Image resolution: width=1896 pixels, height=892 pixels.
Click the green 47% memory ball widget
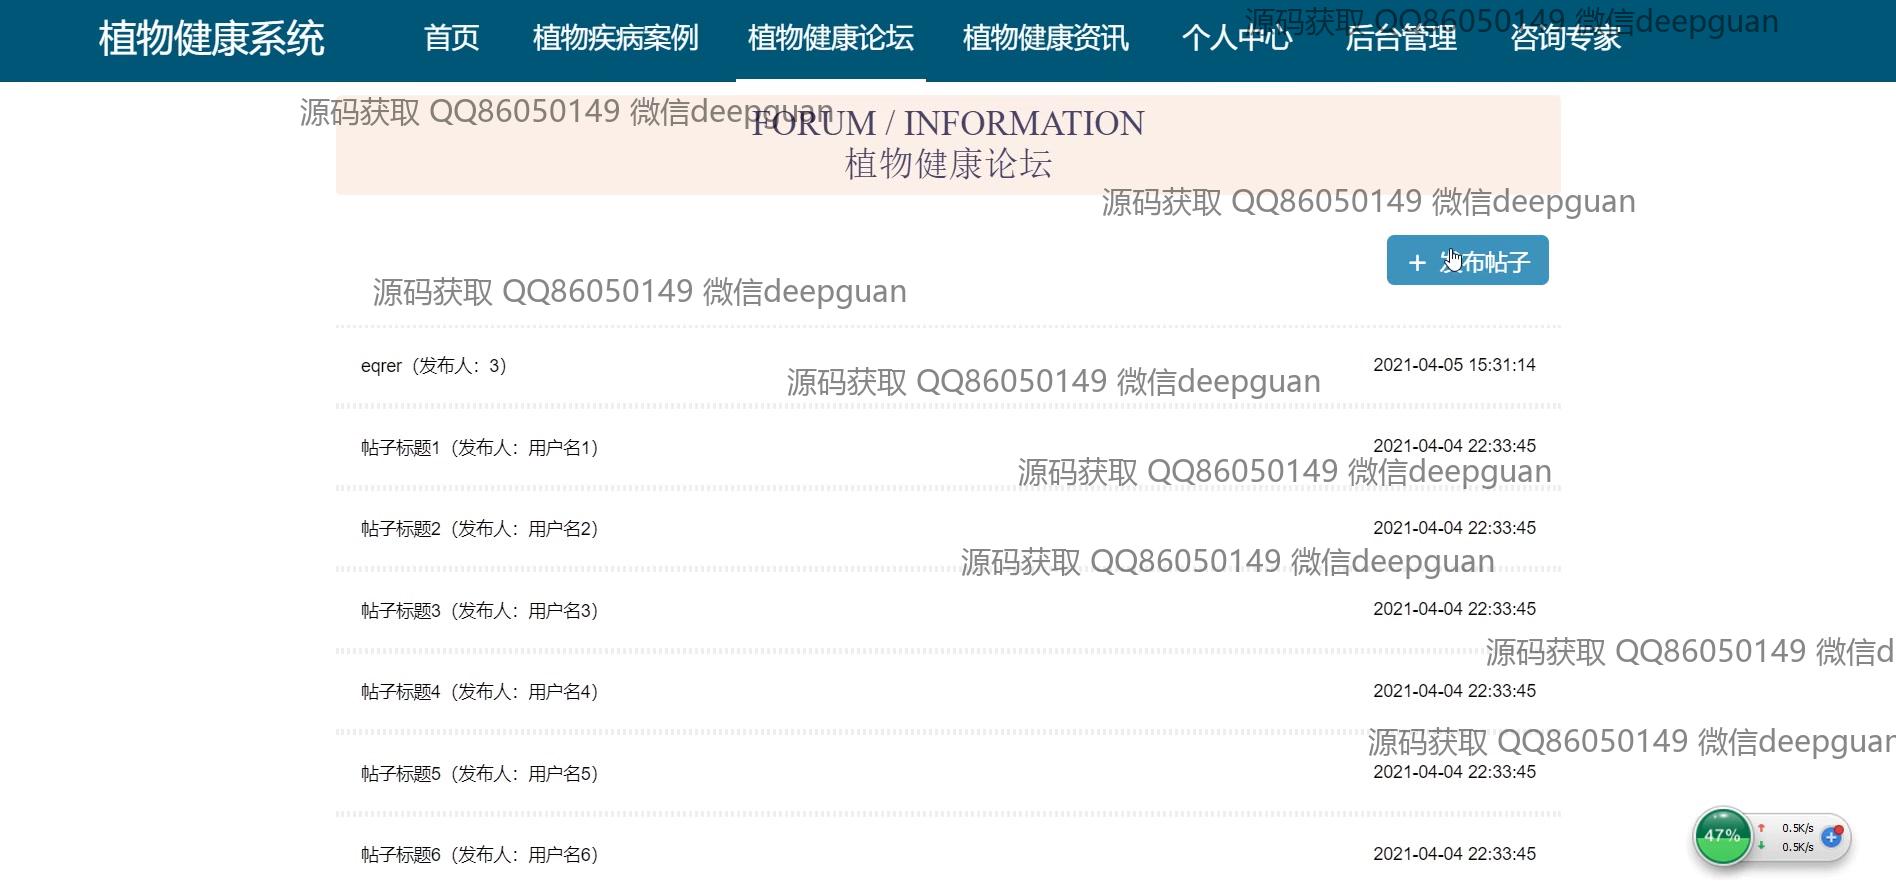(x=1722, y=836)
